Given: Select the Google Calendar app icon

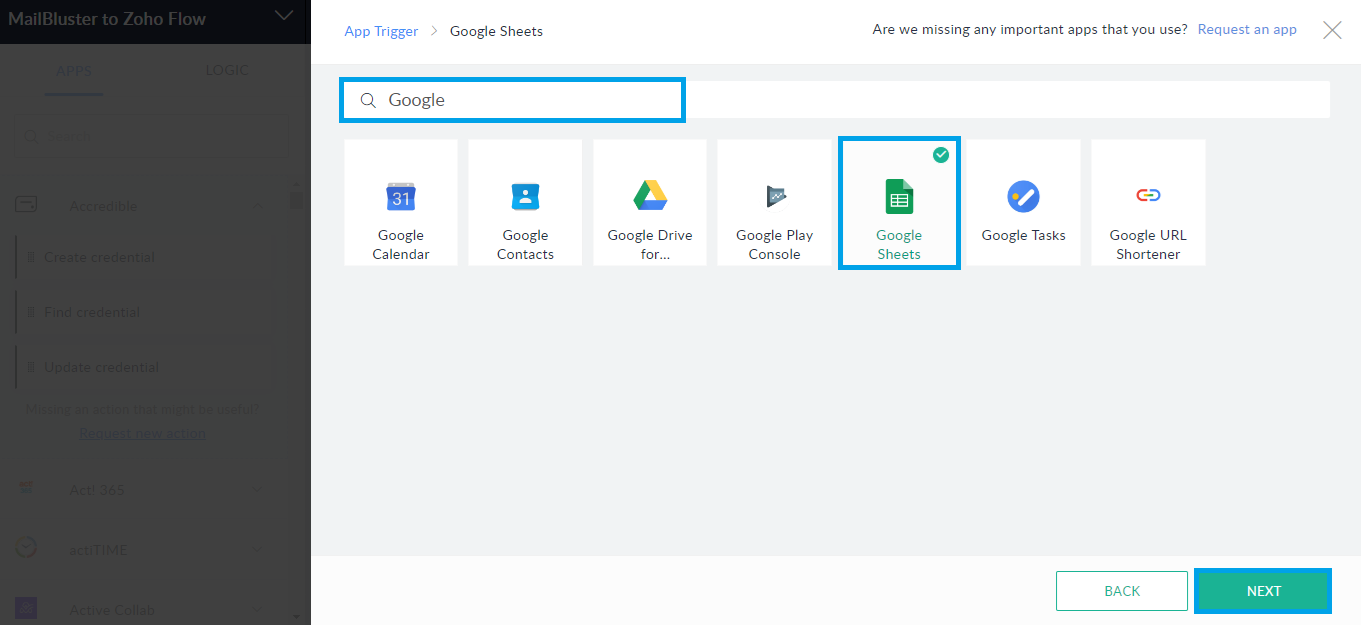Looking at the screenshot, I should 400,202.
